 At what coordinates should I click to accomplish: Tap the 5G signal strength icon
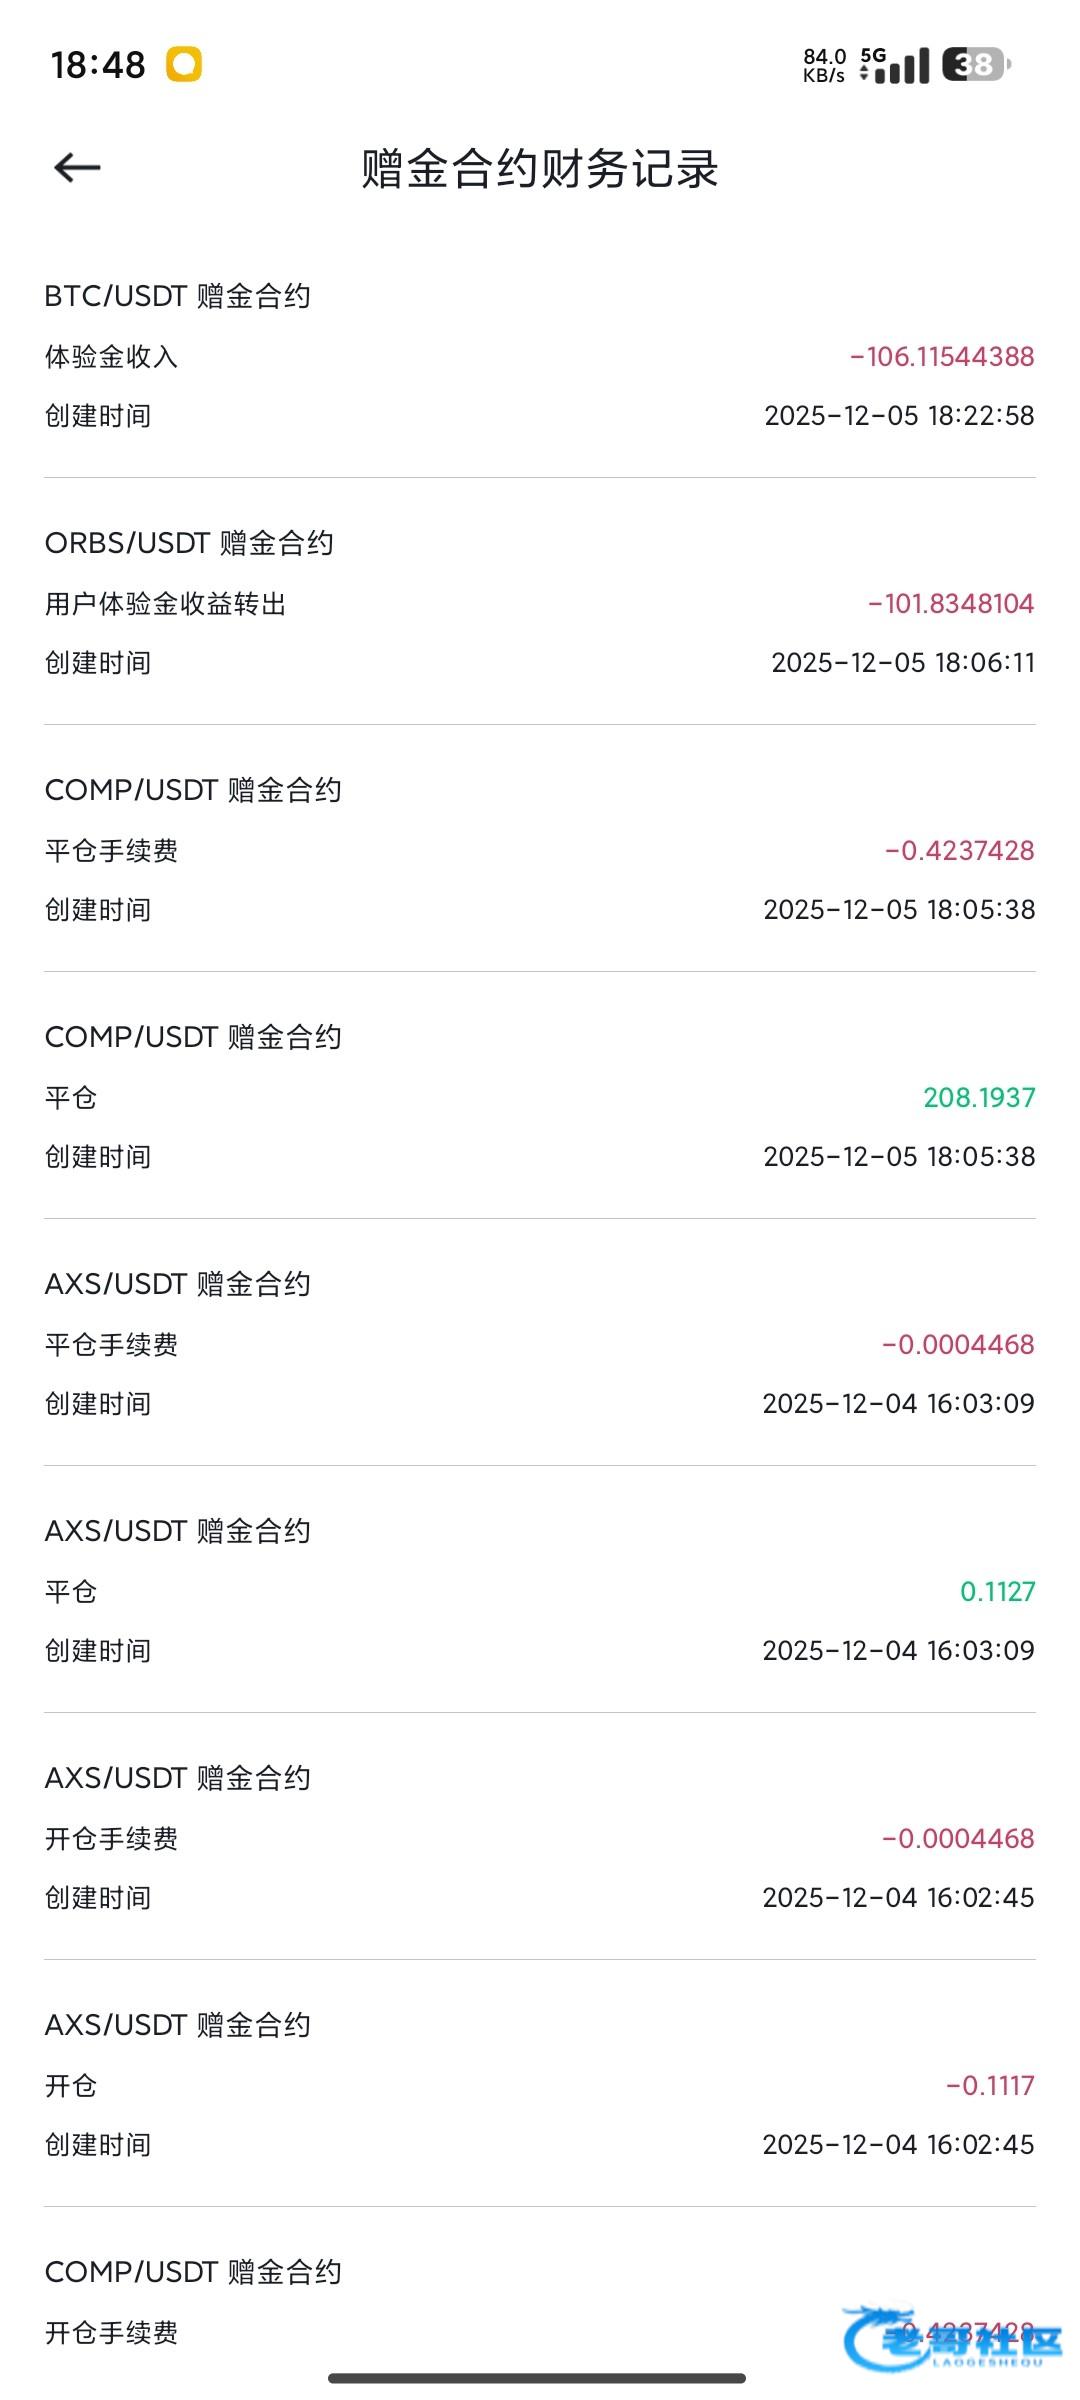pyautogui.click(x=895, y=65)
